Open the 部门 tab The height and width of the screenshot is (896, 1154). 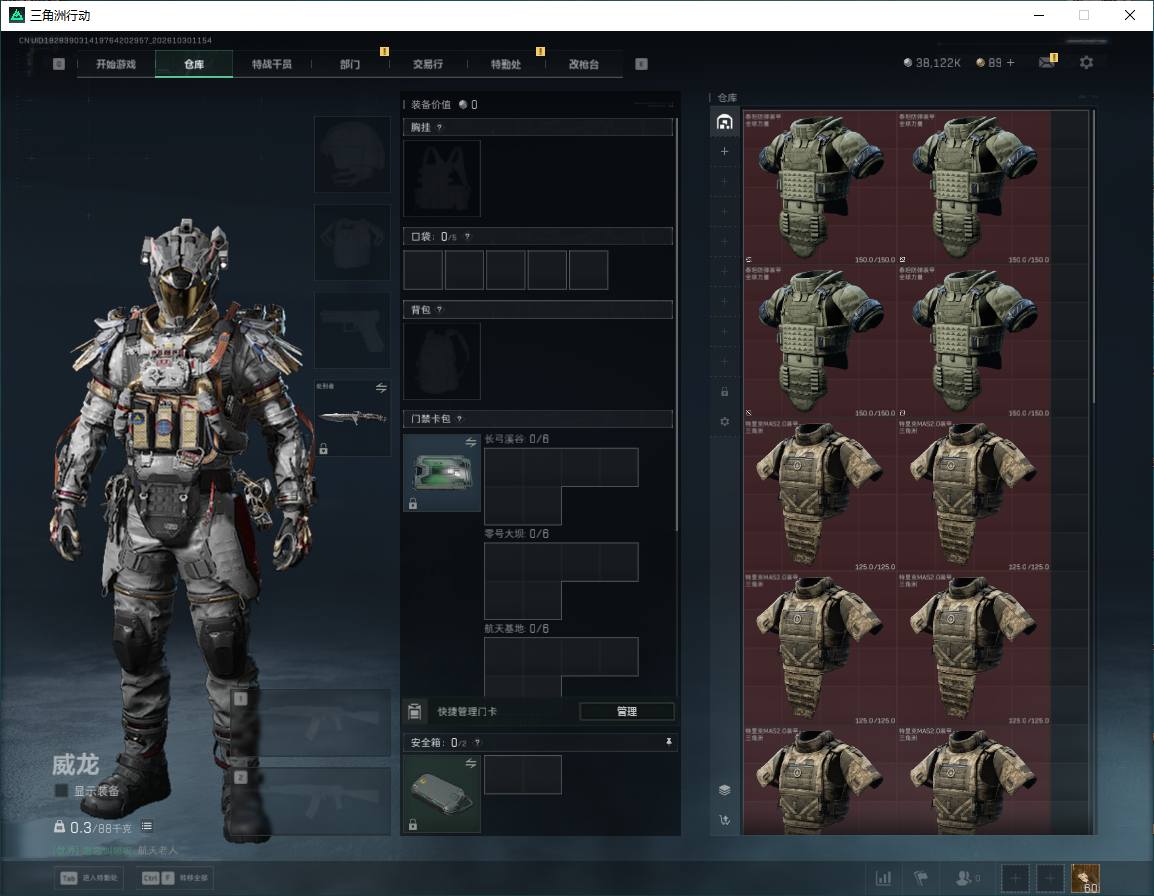point(350,64)
